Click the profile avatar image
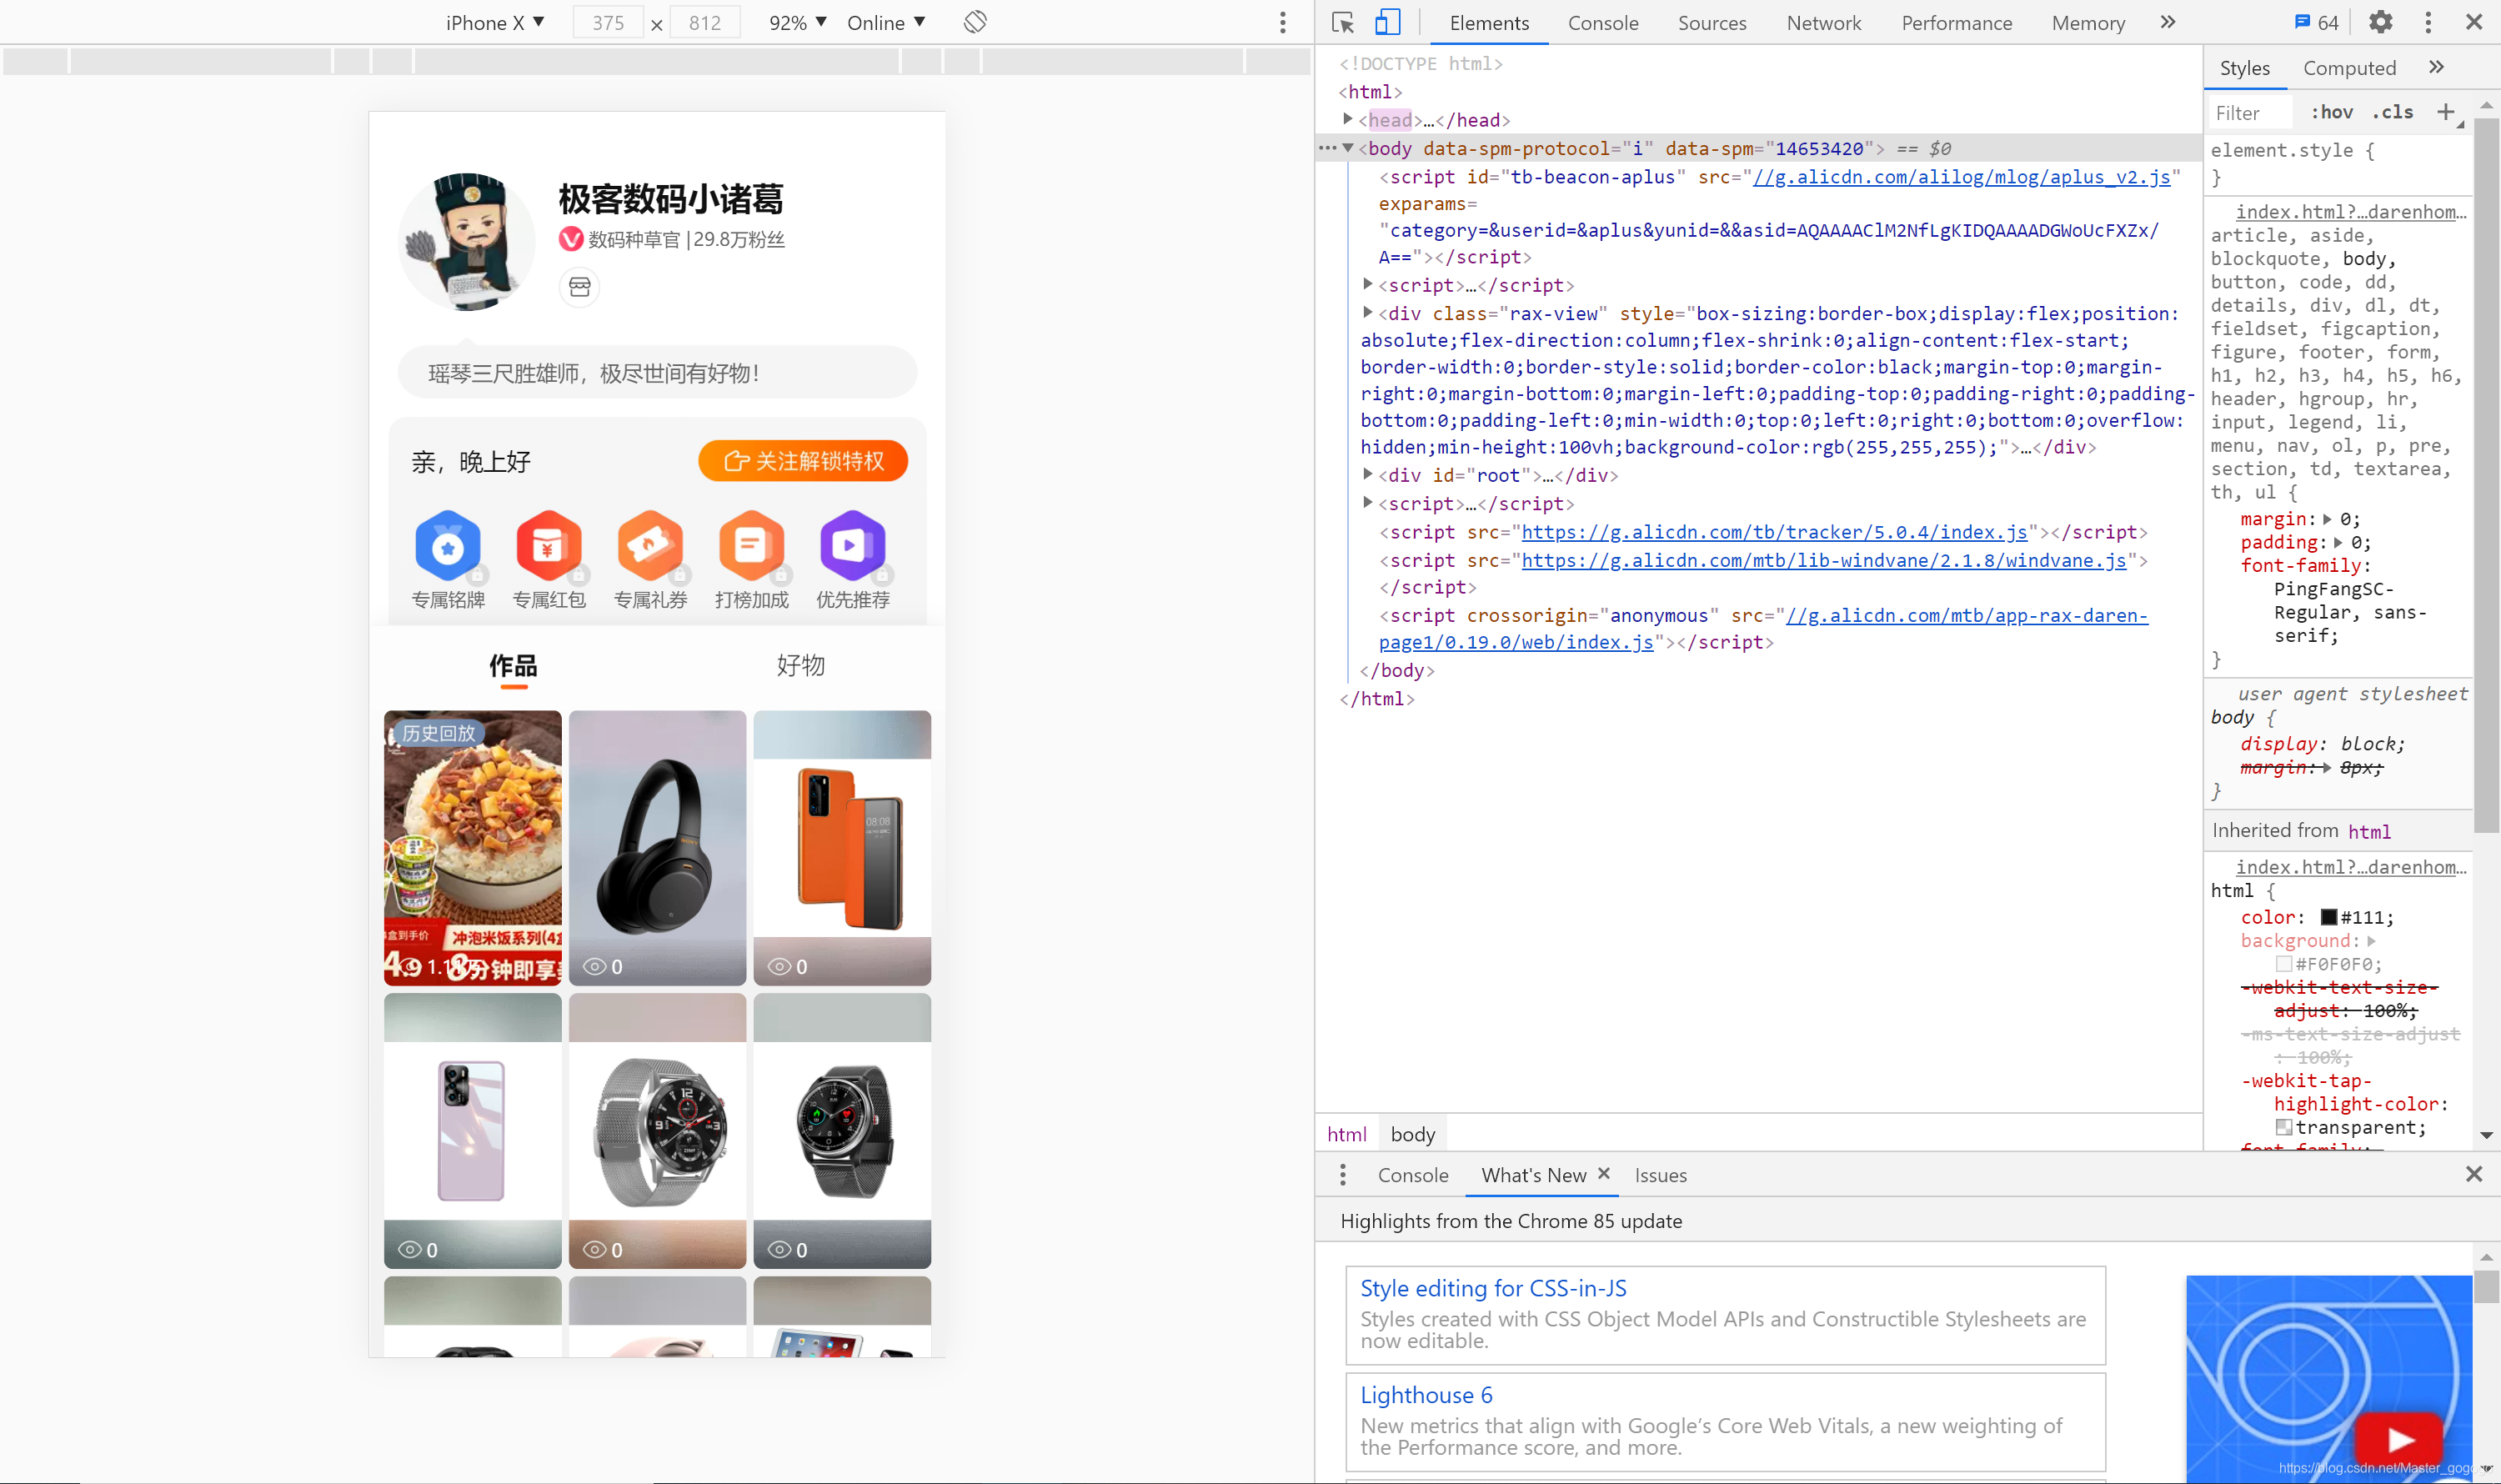 tap(466, 241)
